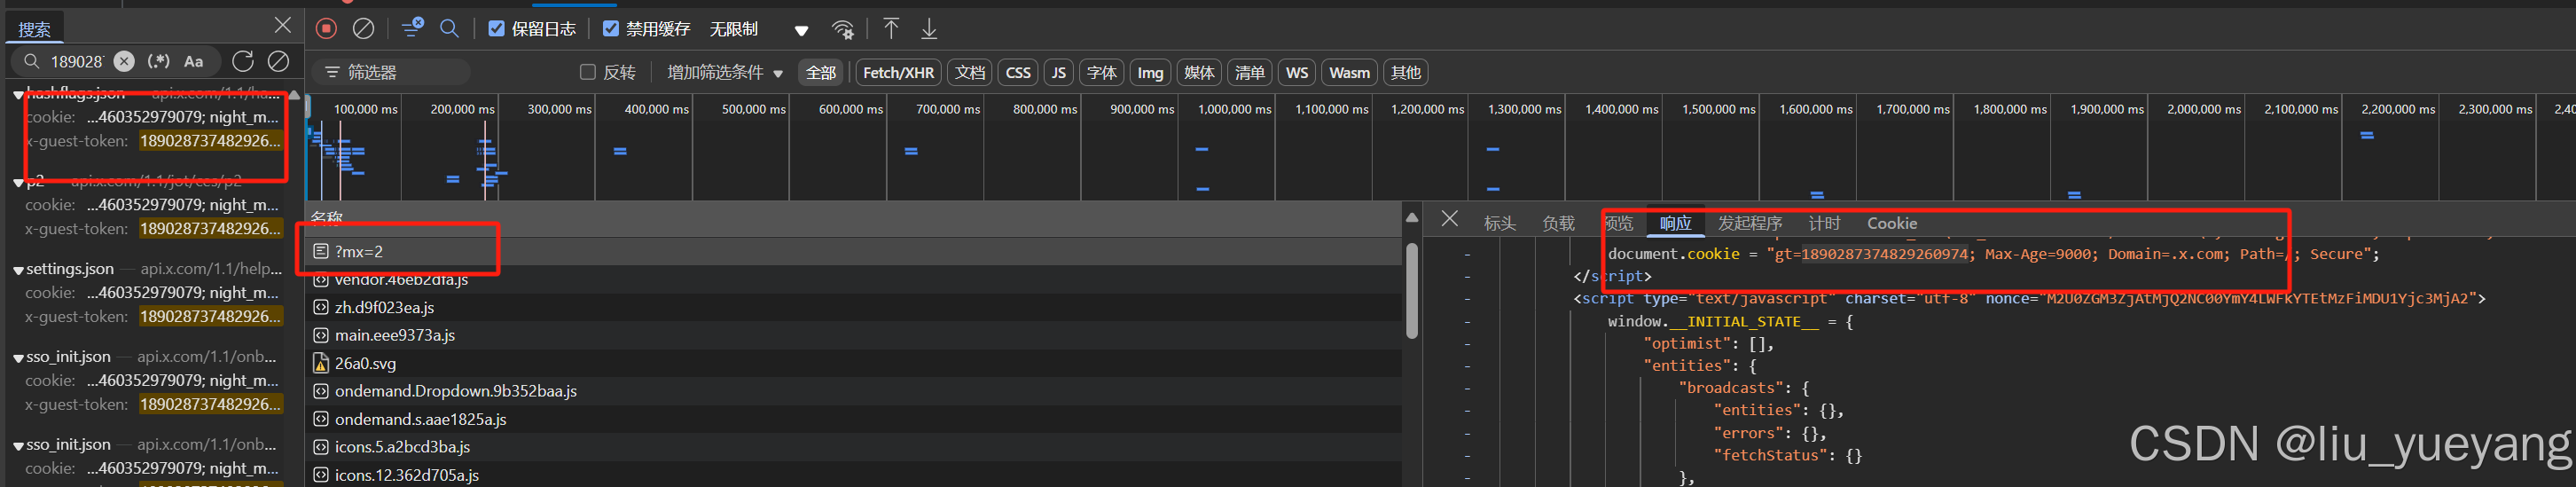Open the 计时 timing tab

point(1824,223)
